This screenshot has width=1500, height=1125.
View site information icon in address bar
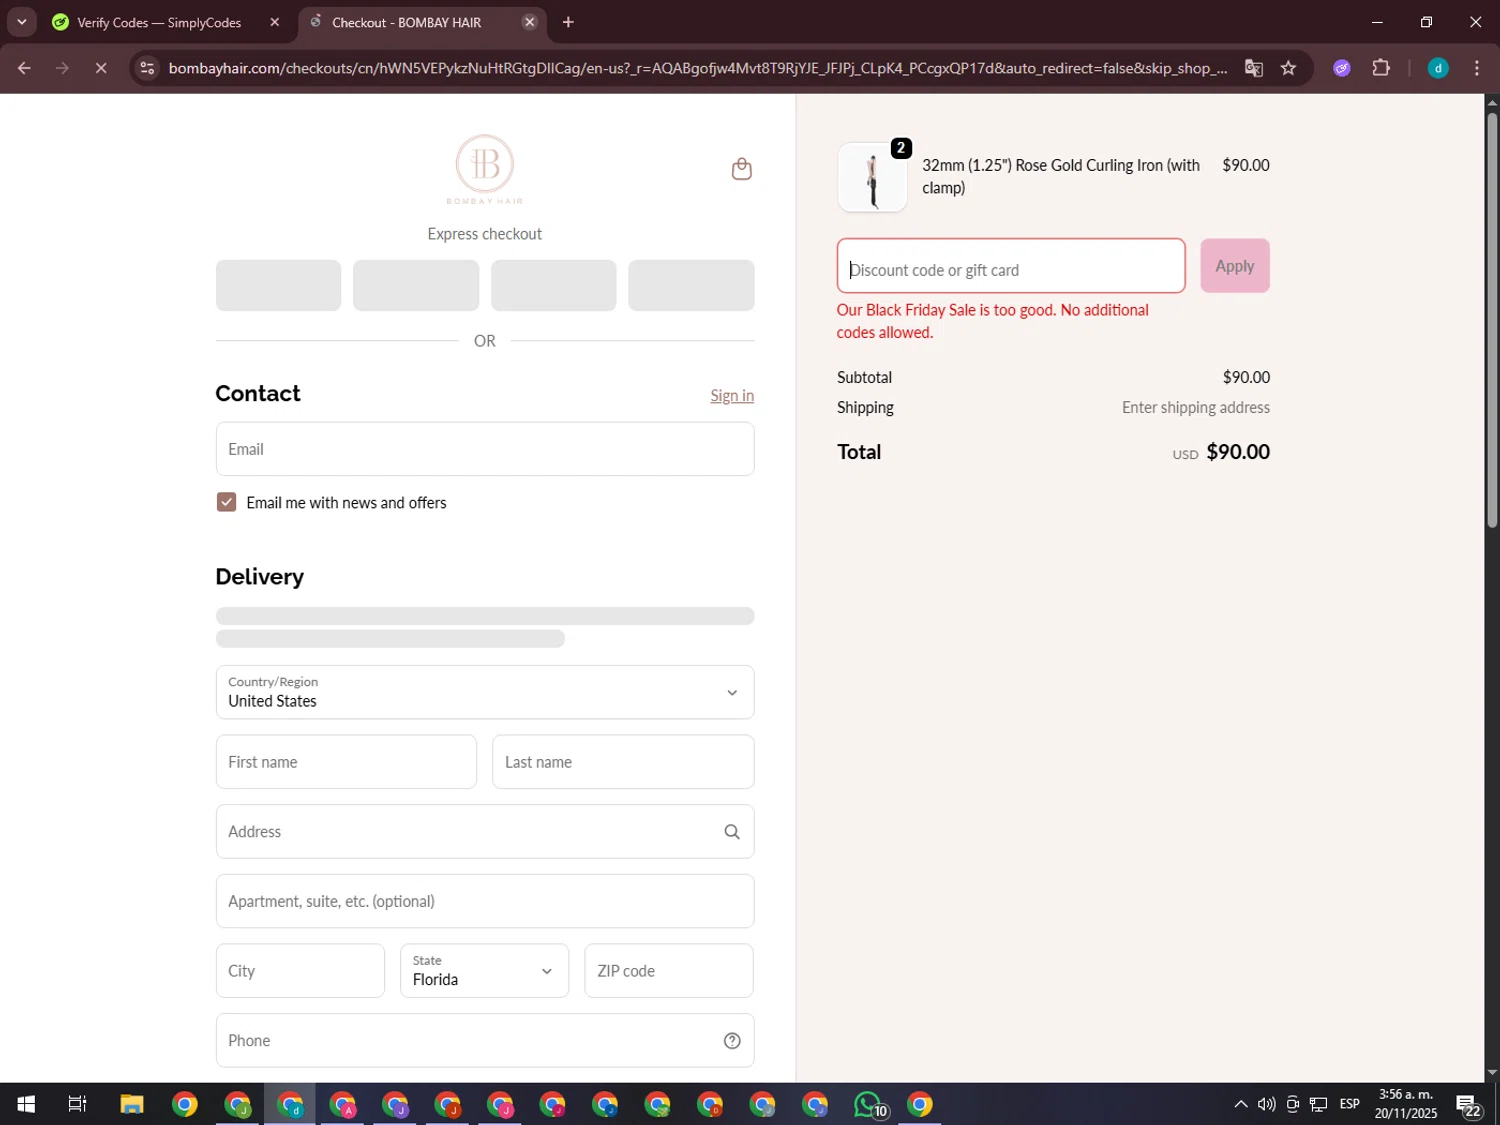tap(147, 68)
